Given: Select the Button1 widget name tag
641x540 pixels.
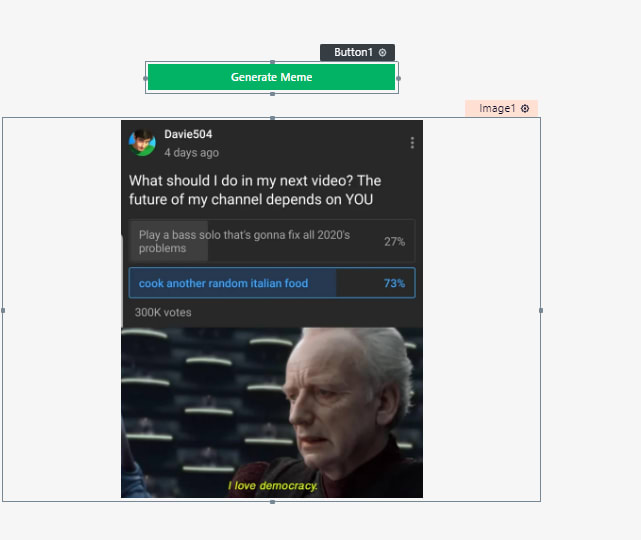Looking at the screenshot, I should point(357,53).
